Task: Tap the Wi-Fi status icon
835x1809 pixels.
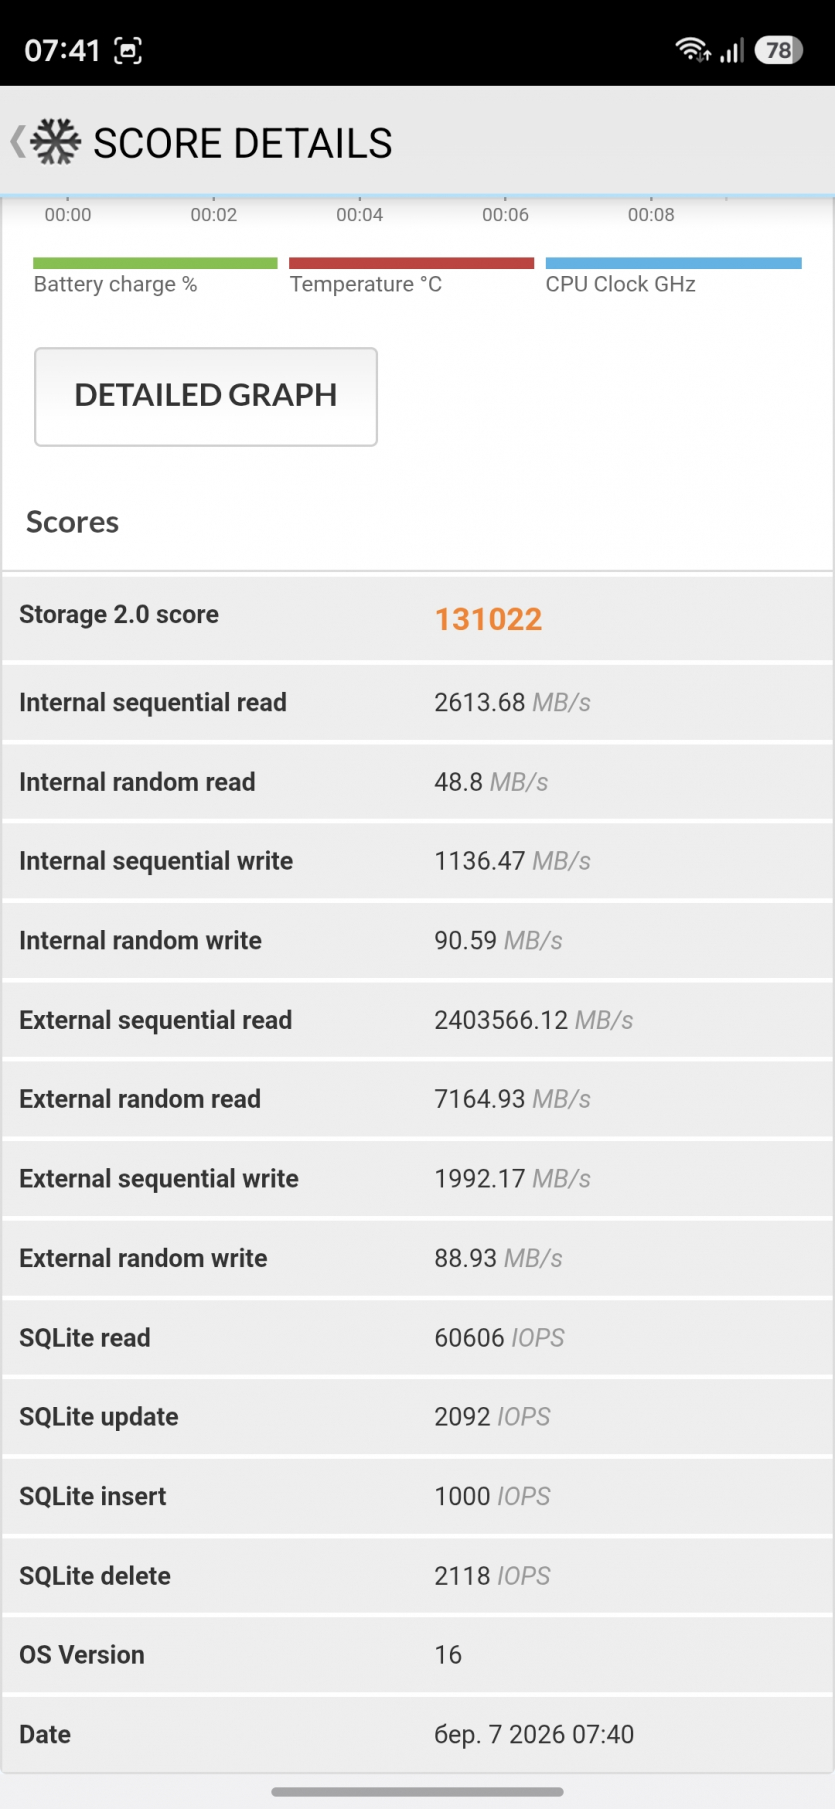Action: click(692, 50)
